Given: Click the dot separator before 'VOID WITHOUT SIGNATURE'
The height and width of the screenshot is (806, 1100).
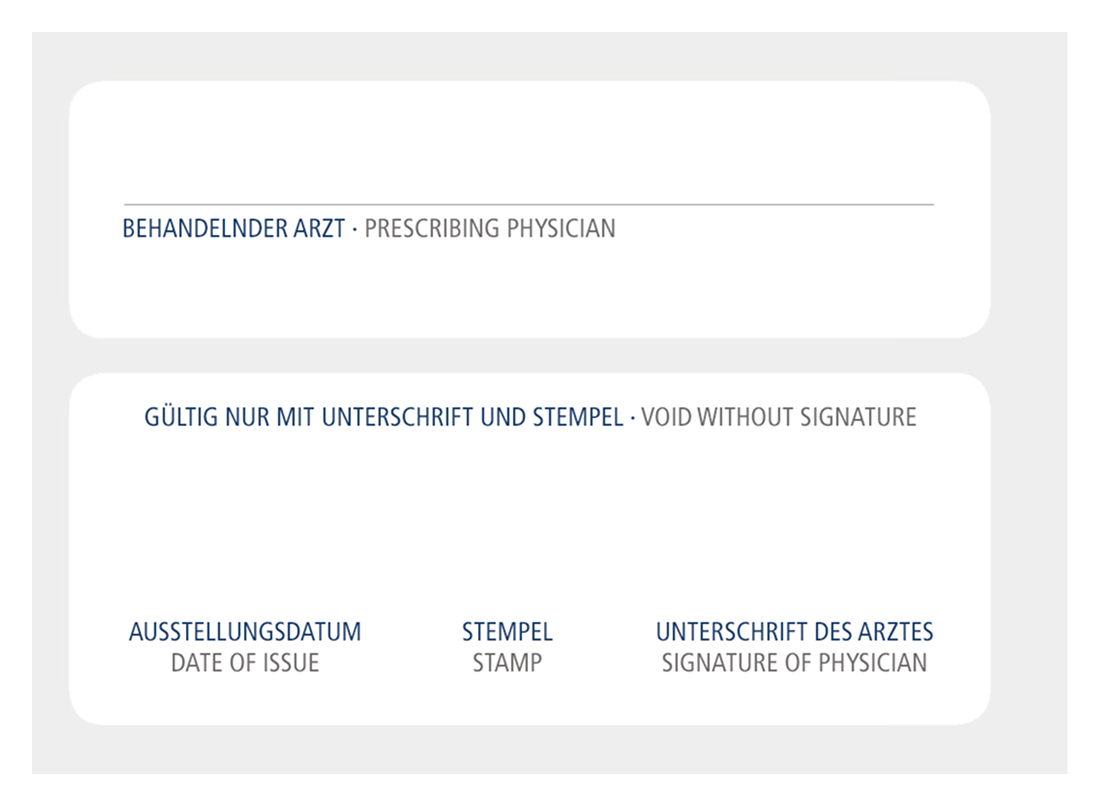Looking at the screenshot, I should tap(632, 417).
